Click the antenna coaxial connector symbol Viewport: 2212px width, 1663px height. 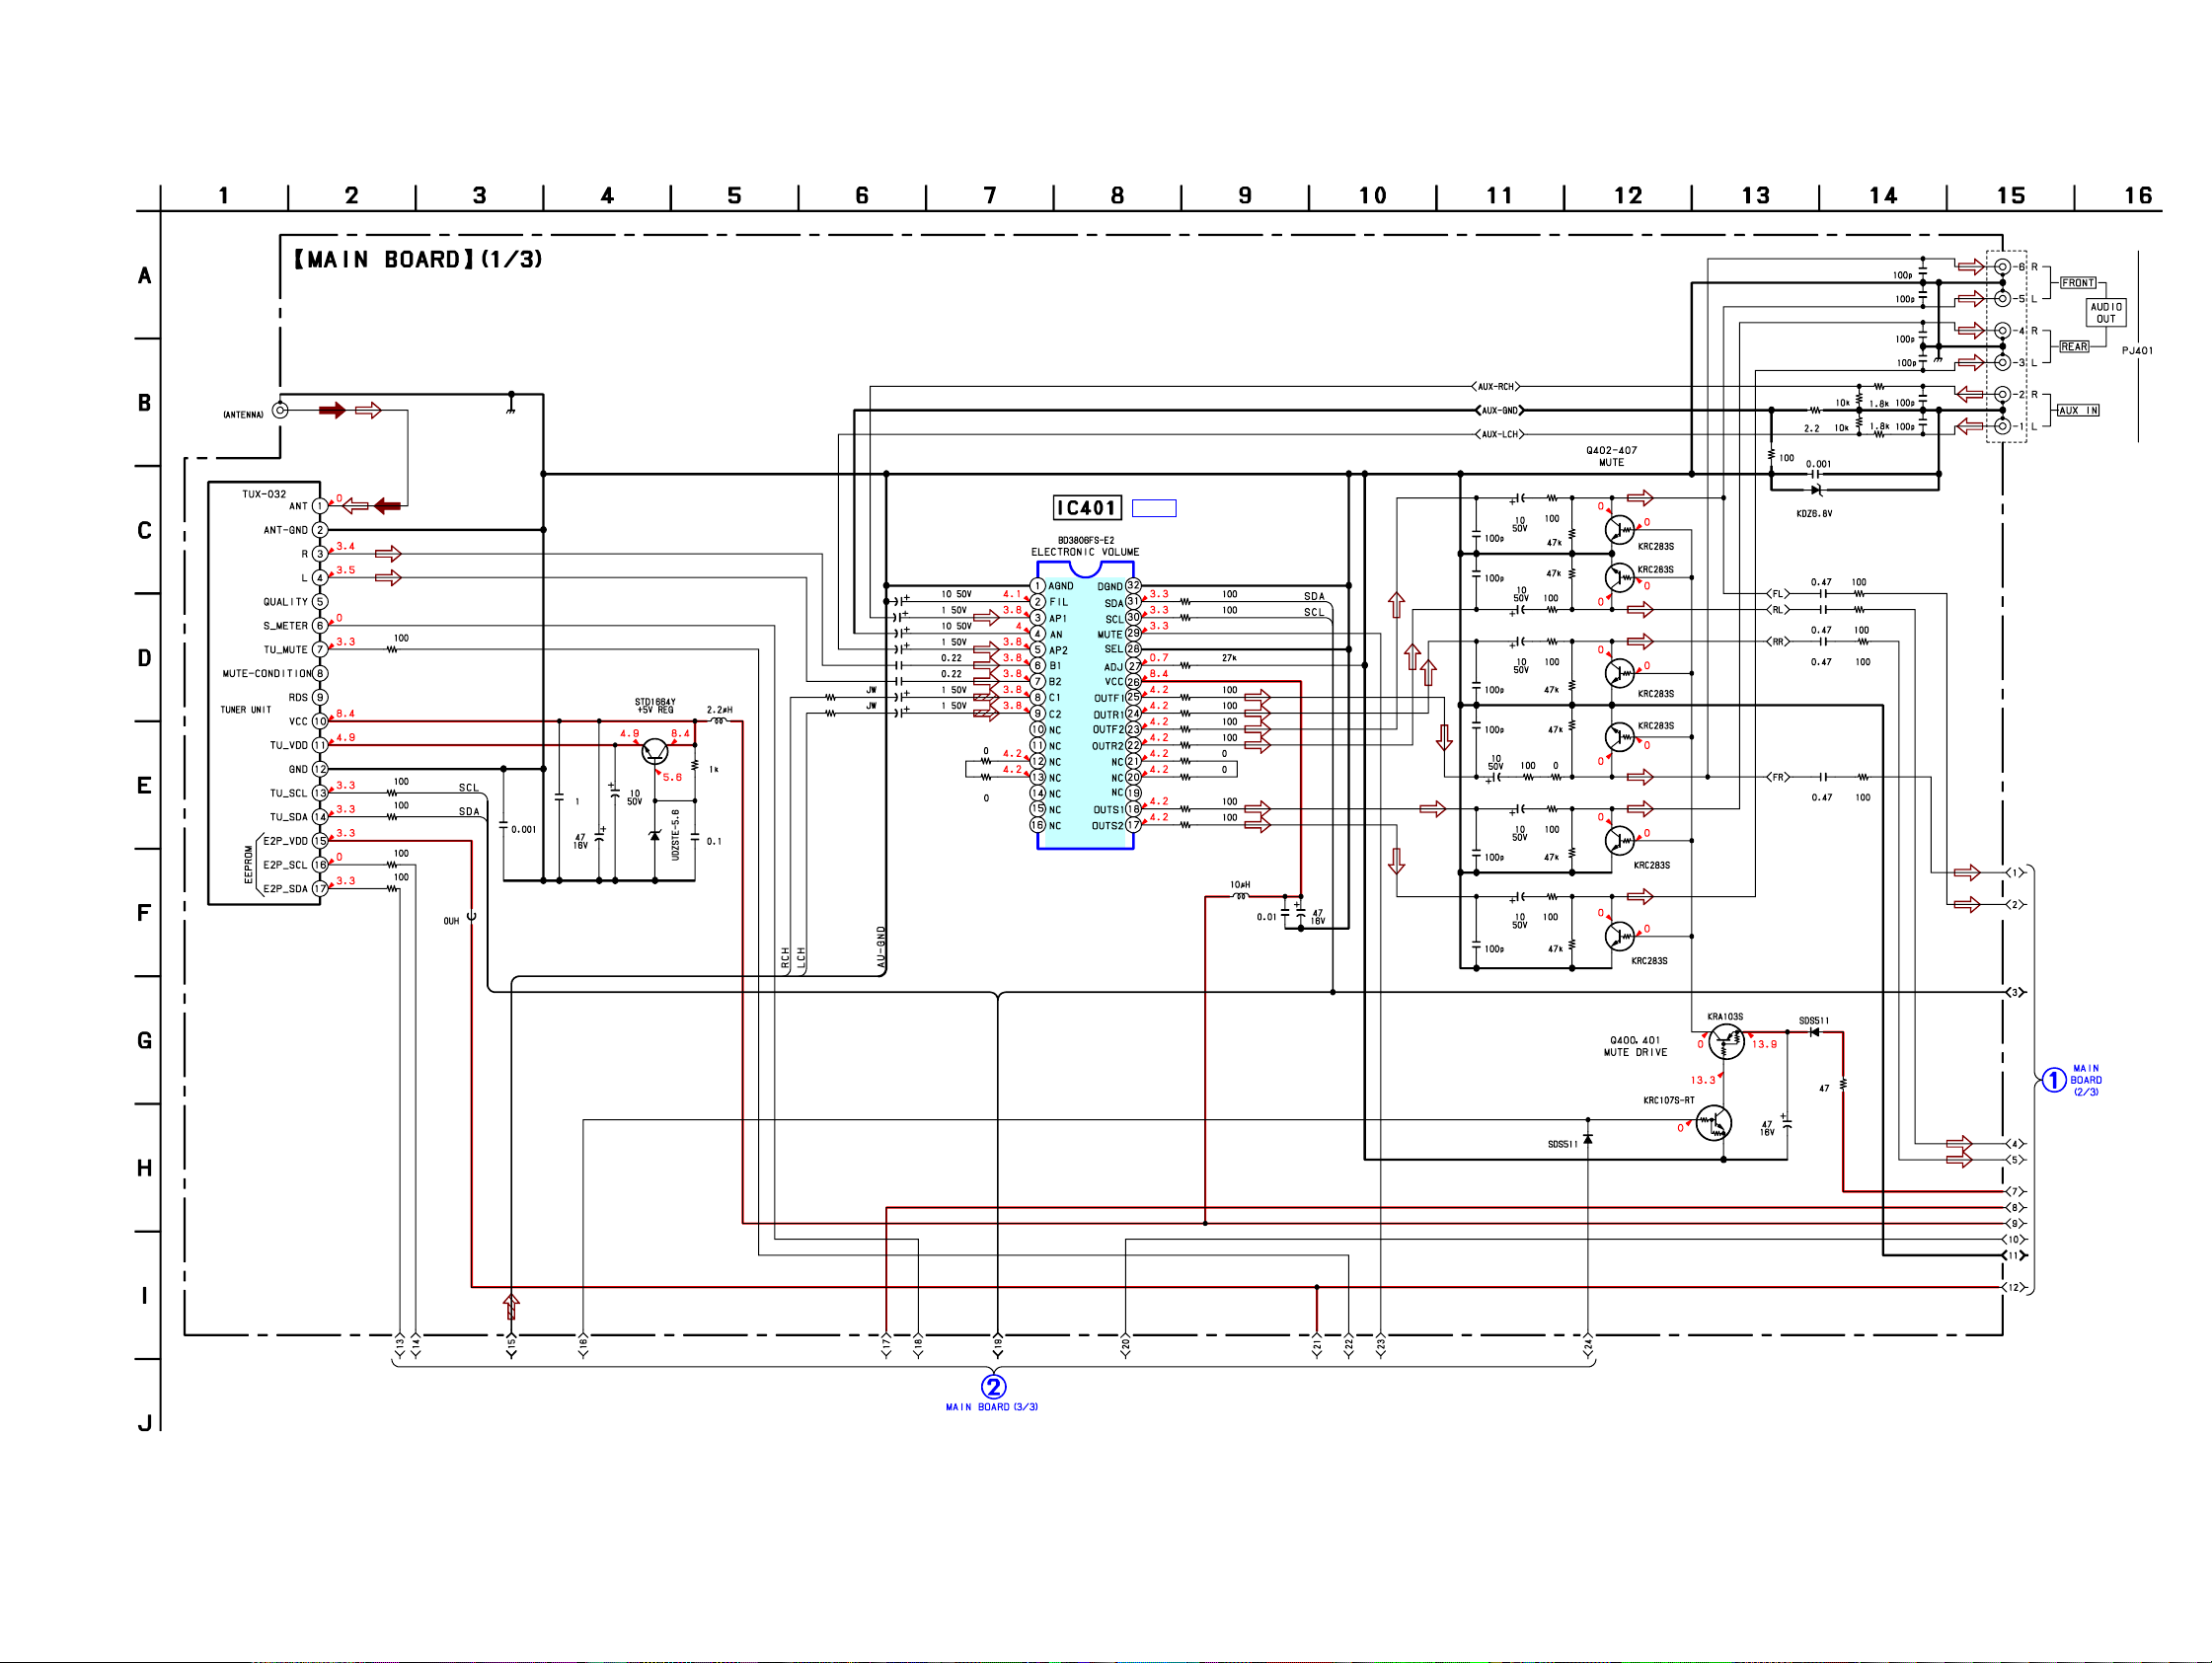(x=281, y=410)
